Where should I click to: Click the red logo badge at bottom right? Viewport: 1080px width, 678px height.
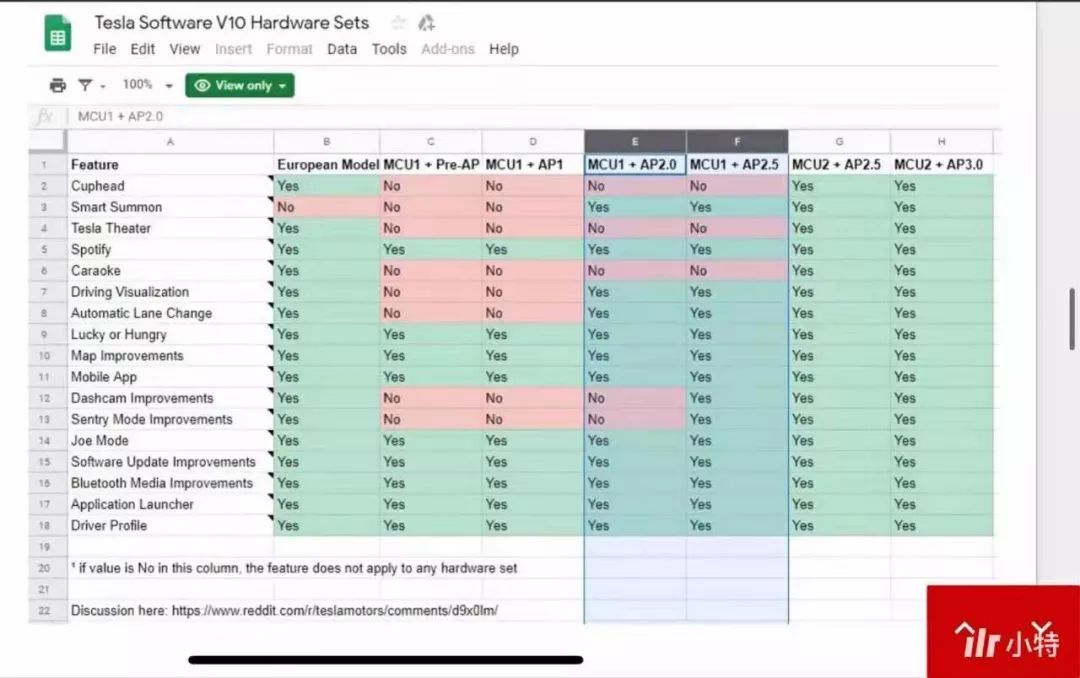[1003, 631]
